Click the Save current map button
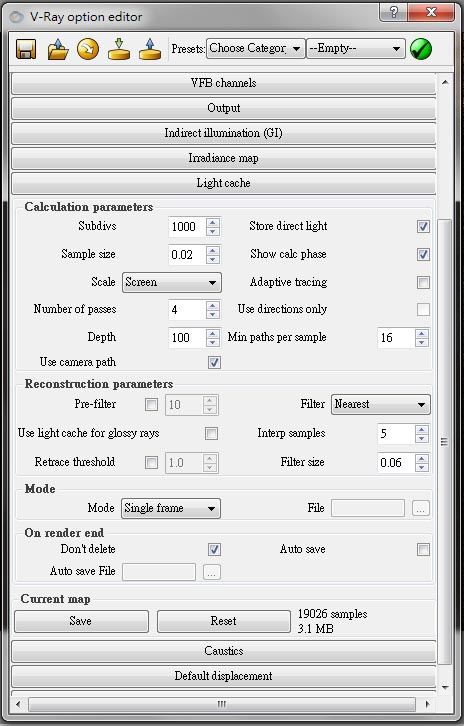 click(81, 621)
